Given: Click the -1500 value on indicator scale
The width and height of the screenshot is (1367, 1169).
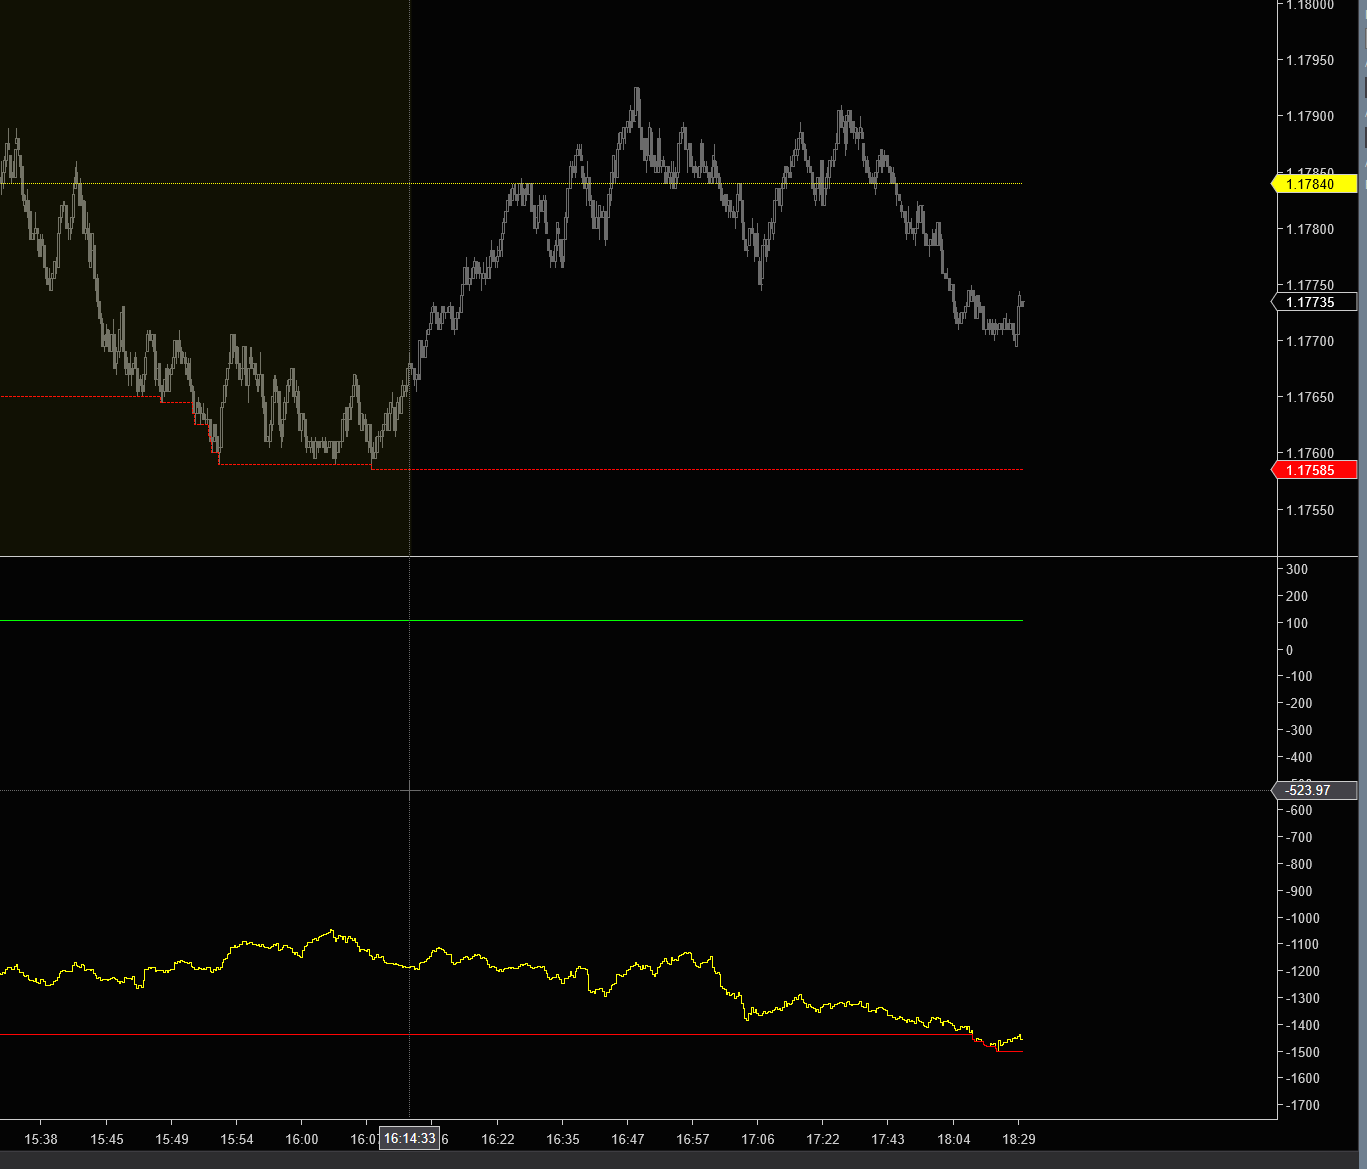Looking at the screenshot, I should pyautogui.click(x=1303, y=1052).
